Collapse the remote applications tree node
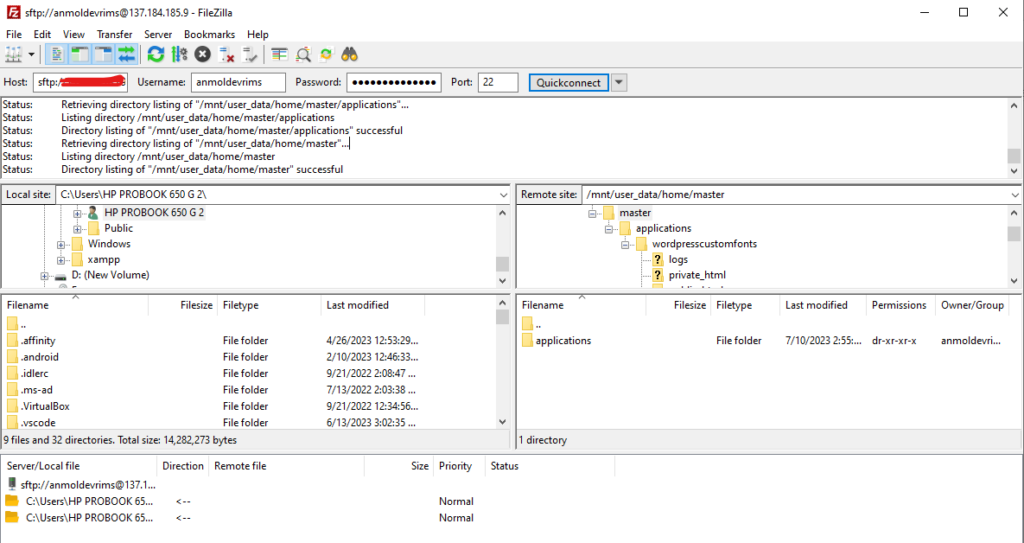 pos(609,229)
